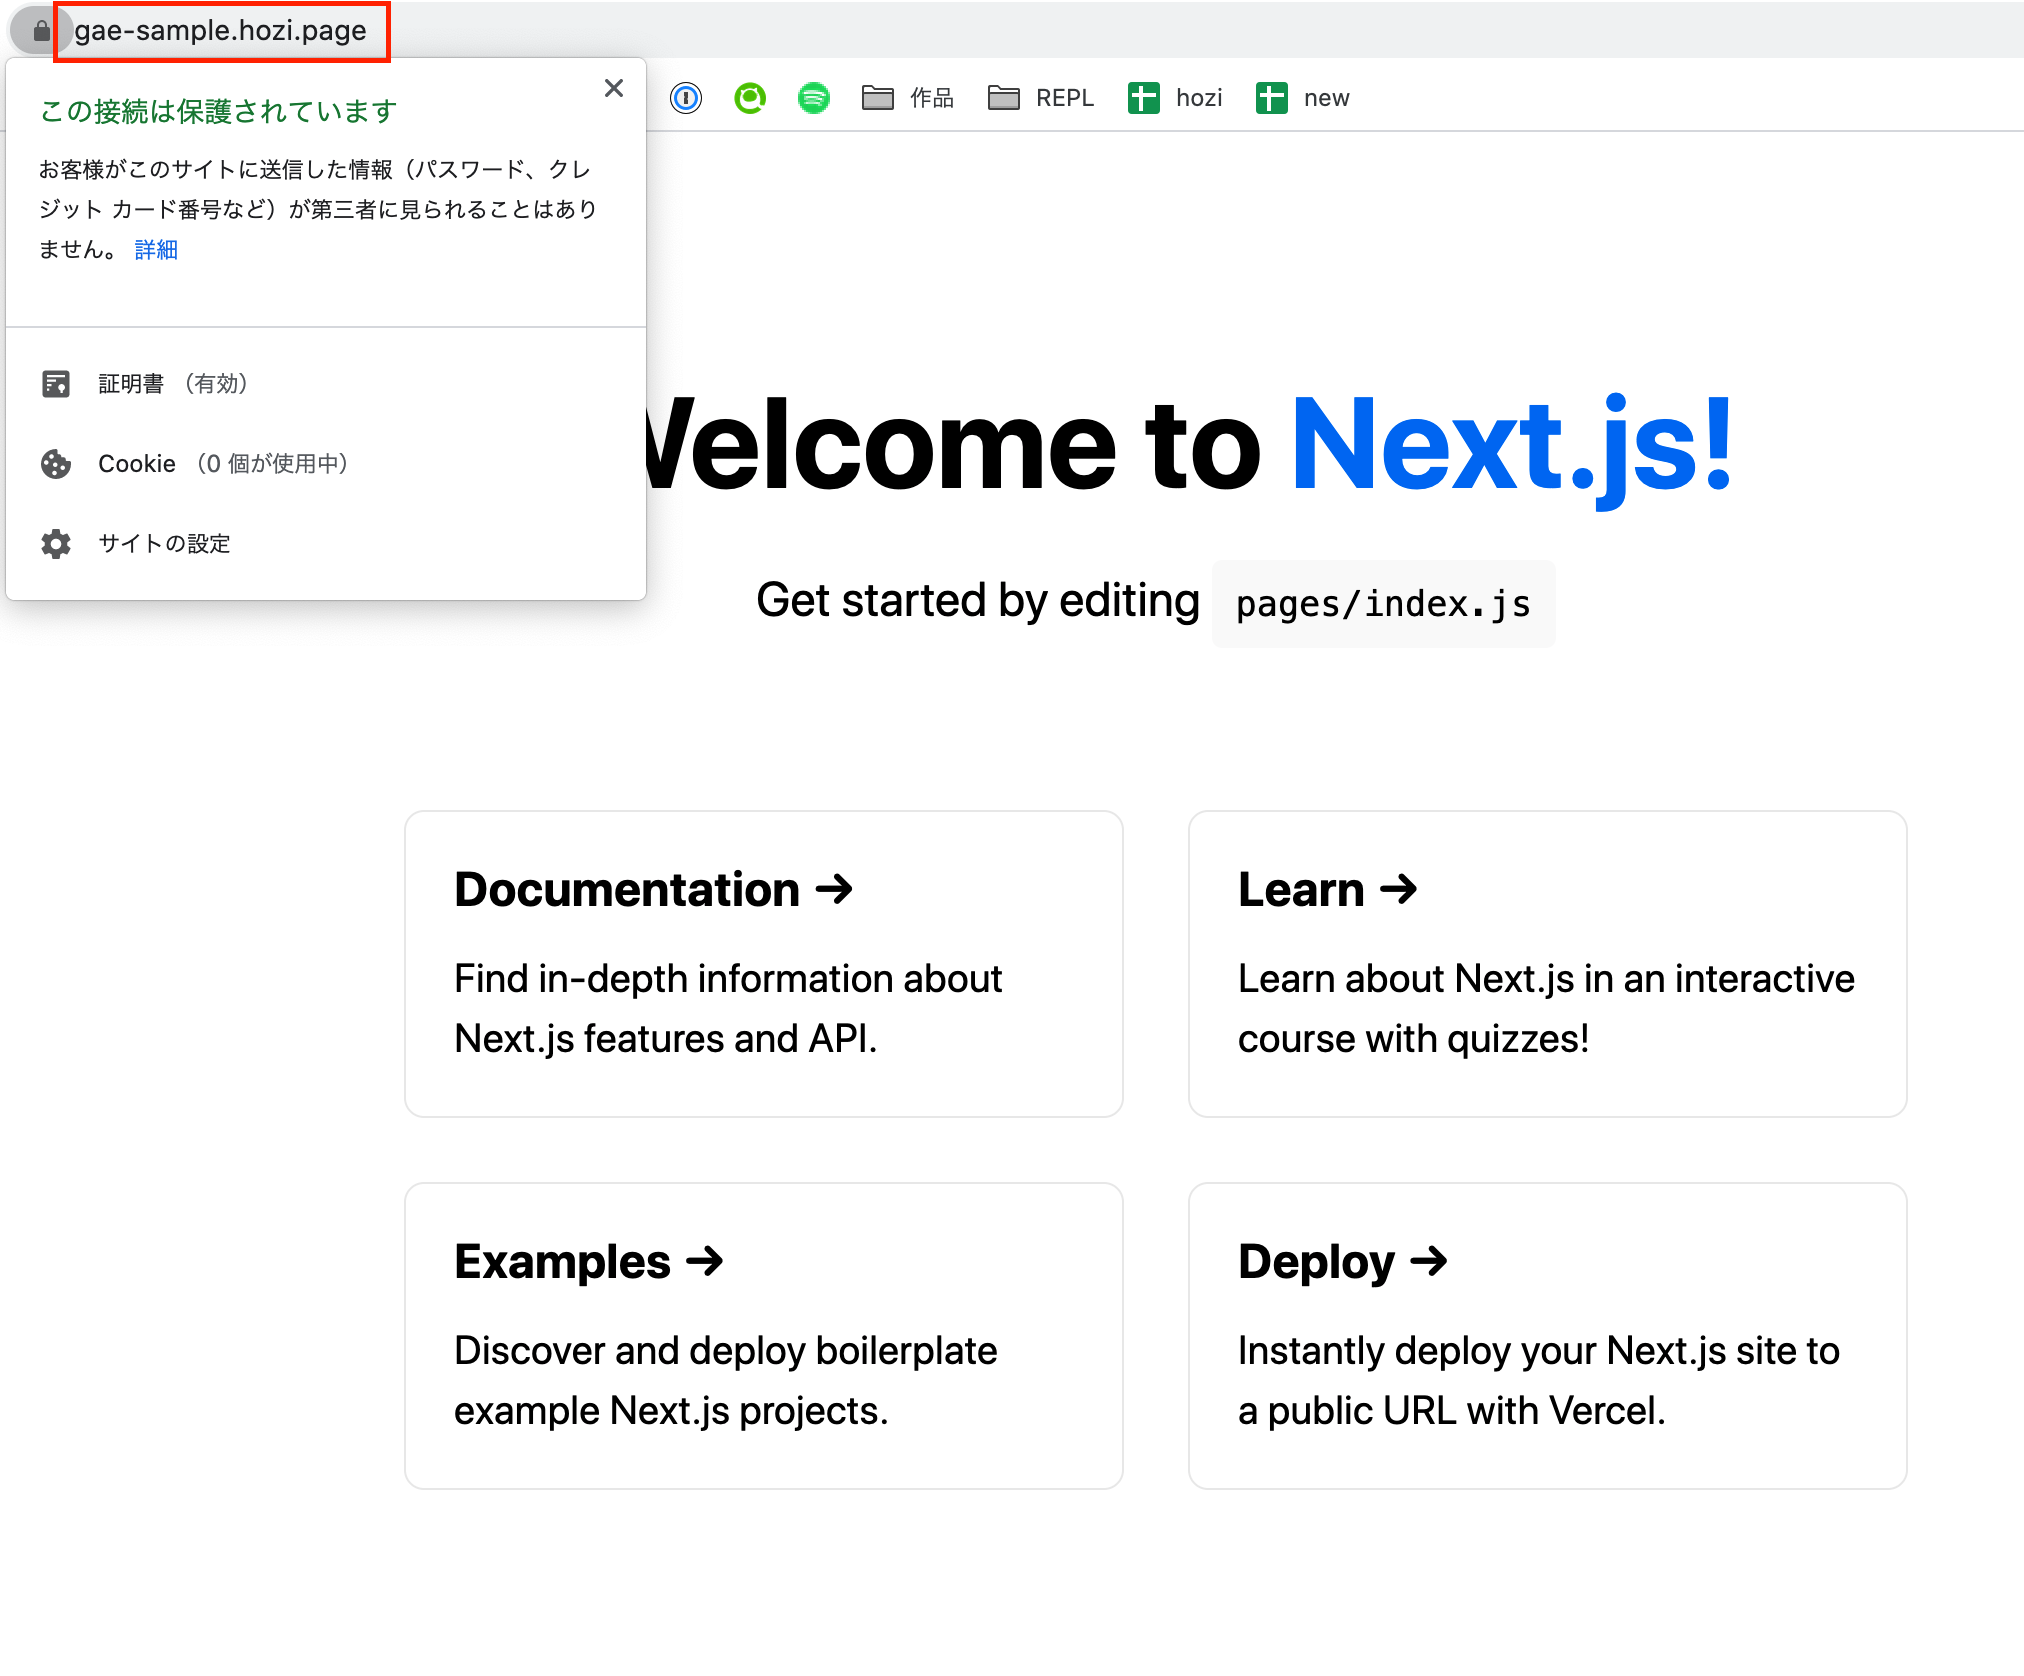Click the Next.js! heading link
The height and width of the screenshot is (1676, 2024).
point(1512,445)
